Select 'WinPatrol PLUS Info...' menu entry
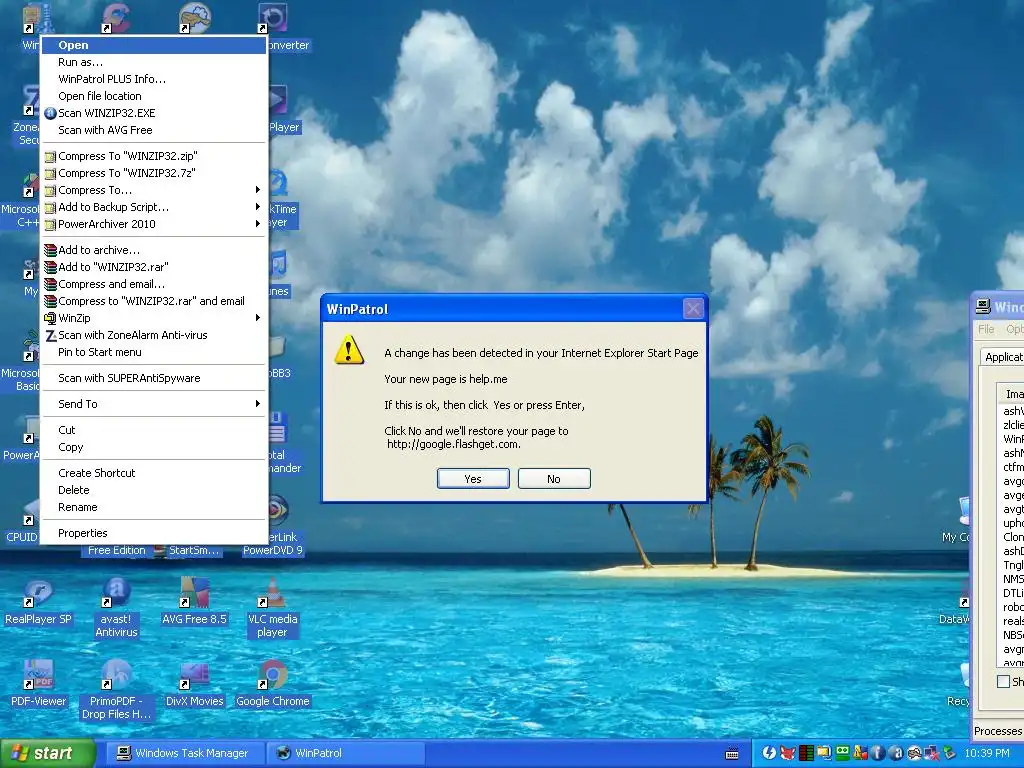Image resolution: width=1024 pixels, height=768 pixels. pos(153,79)
